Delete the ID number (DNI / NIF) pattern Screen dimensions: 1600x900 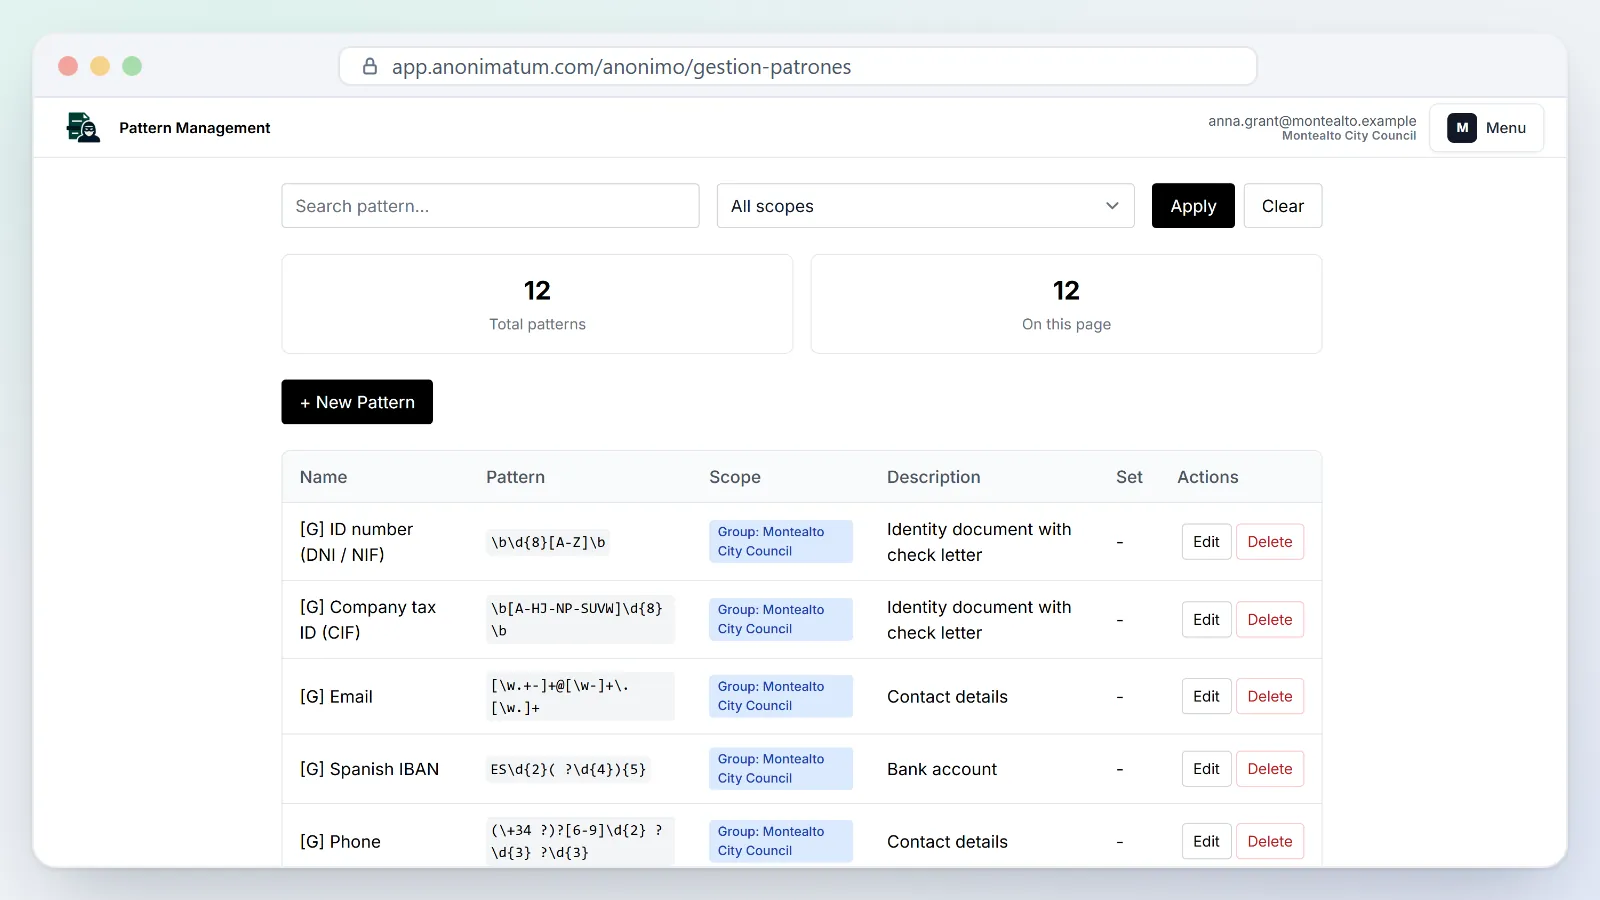(x=1270, y=542)
